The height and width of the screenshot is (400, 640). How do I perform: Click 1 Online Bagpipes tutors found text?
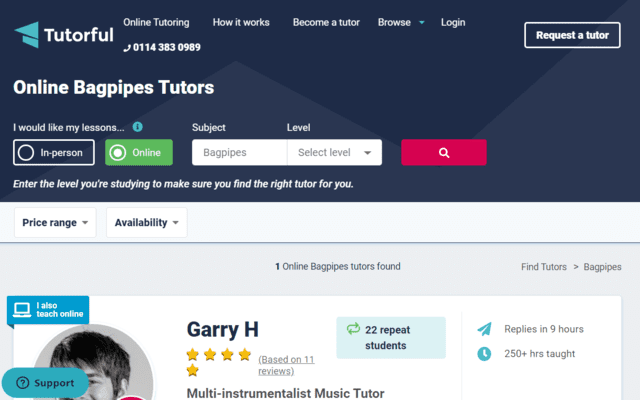338,267
